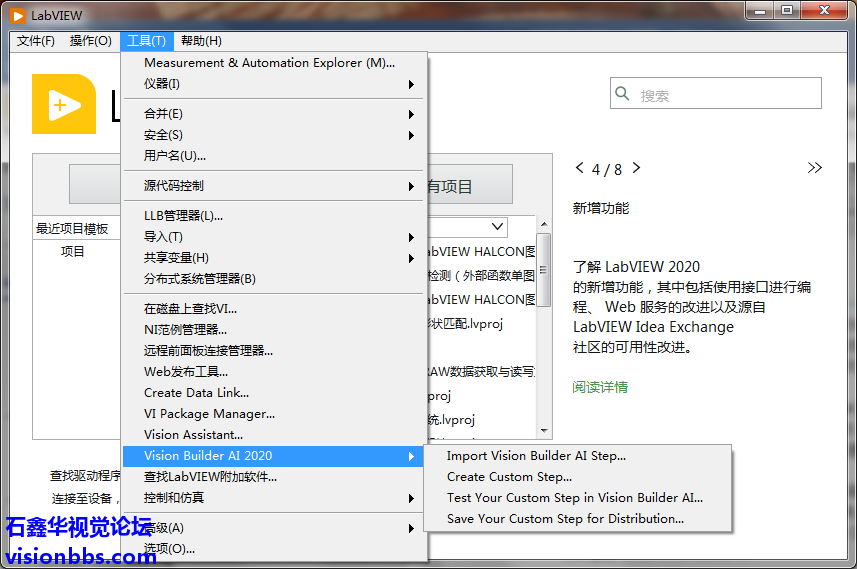Click in the 搜索 search field
This screenshot has height=569, width=857.
click(x=725, y=95)
